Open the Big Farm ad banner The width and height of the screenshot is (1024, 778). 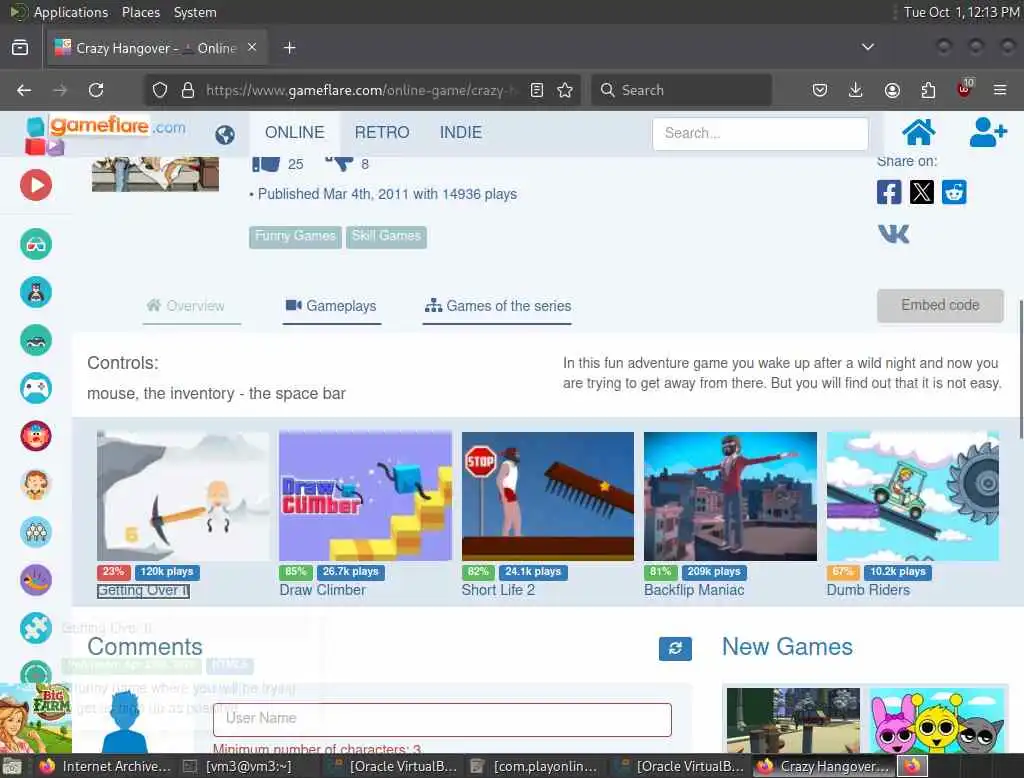coord(35,717)
